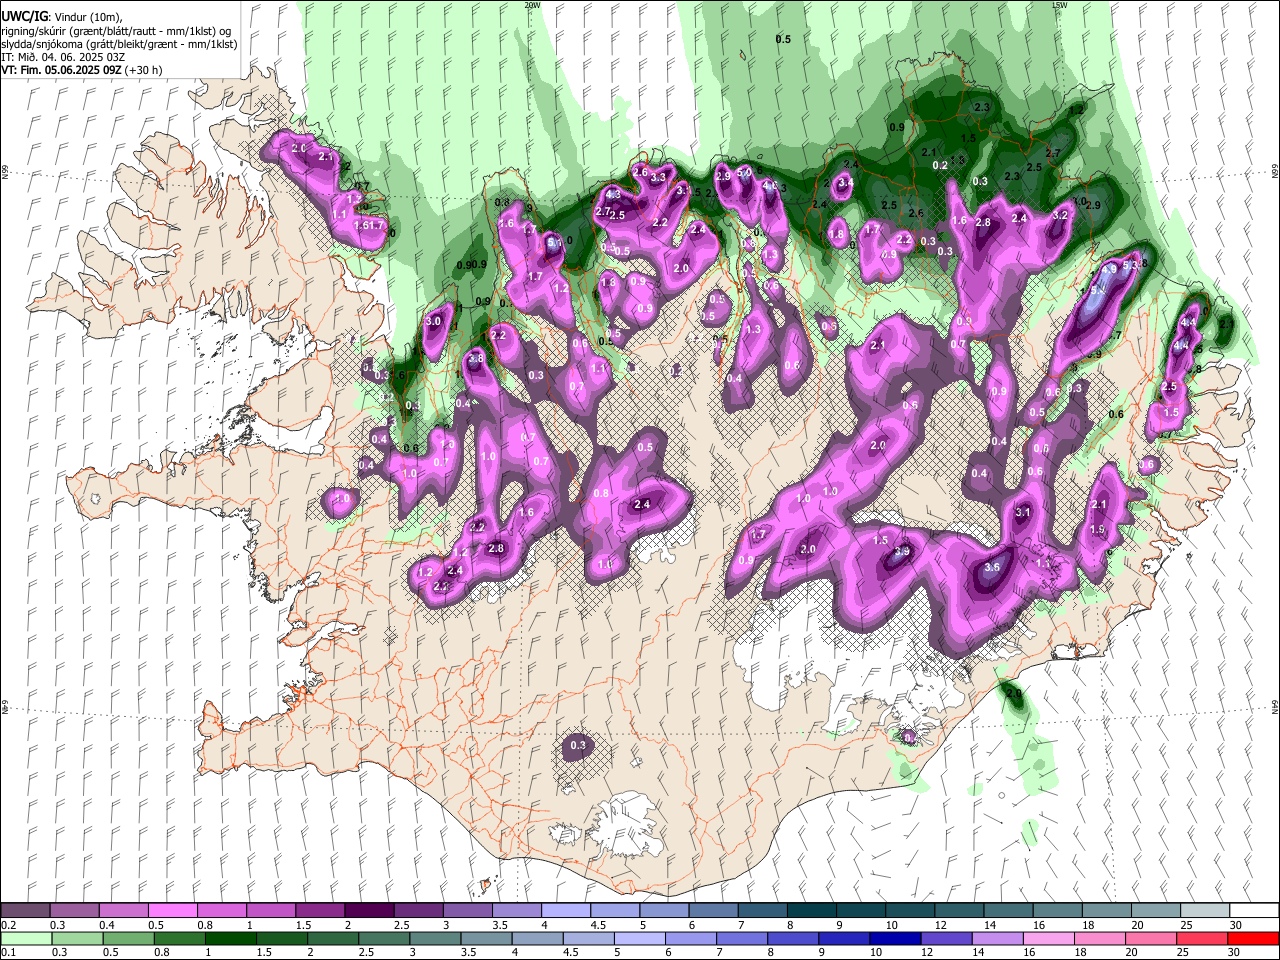1280x960 pixels.
Task: Pick the bright pink 0.5 swatch in top legend row
Action: 172,911
